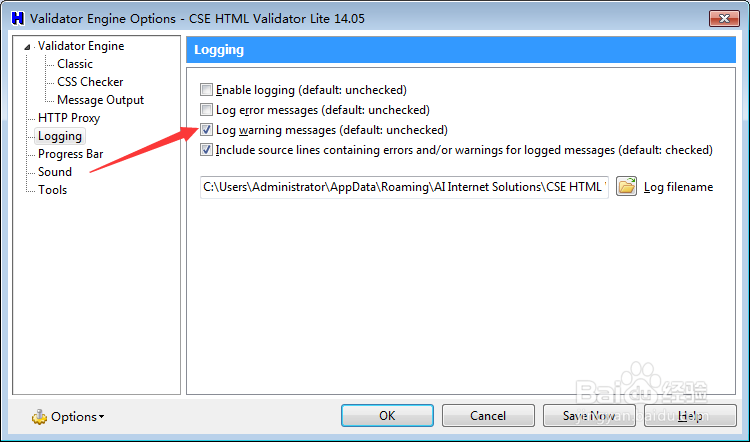Uncheck Include source lines checkbox
This screenshot has width=750, height=442.
pos(207,150)
